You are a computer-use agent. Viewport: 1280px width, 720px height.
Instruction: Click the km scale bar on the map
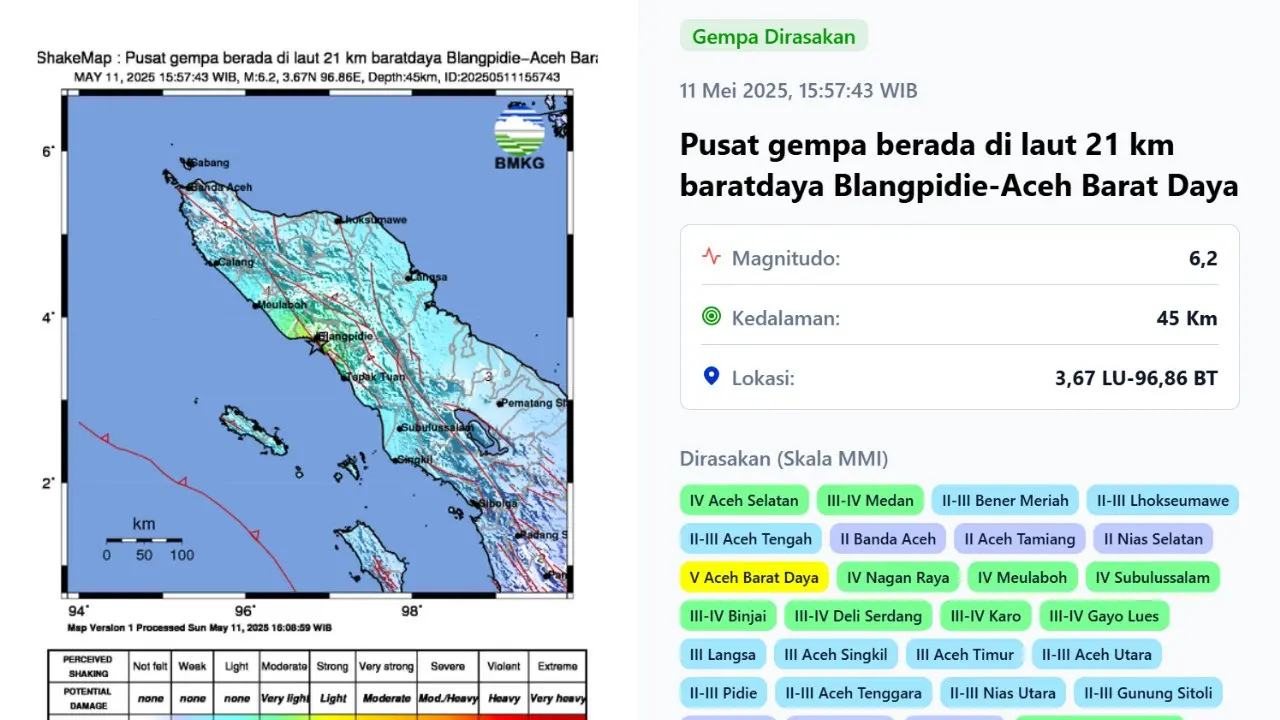tap(144, 540)
